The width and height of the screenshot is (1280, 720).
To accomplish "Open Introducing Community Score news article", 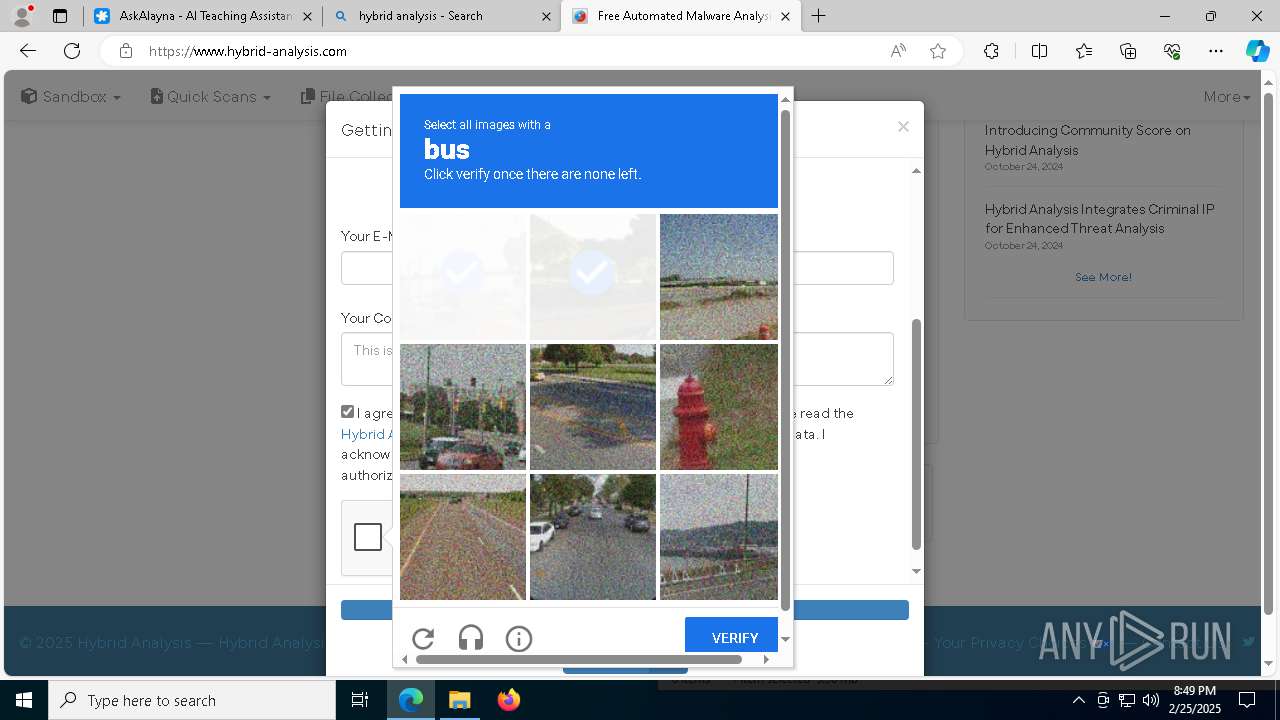I will click(1087, 140).
